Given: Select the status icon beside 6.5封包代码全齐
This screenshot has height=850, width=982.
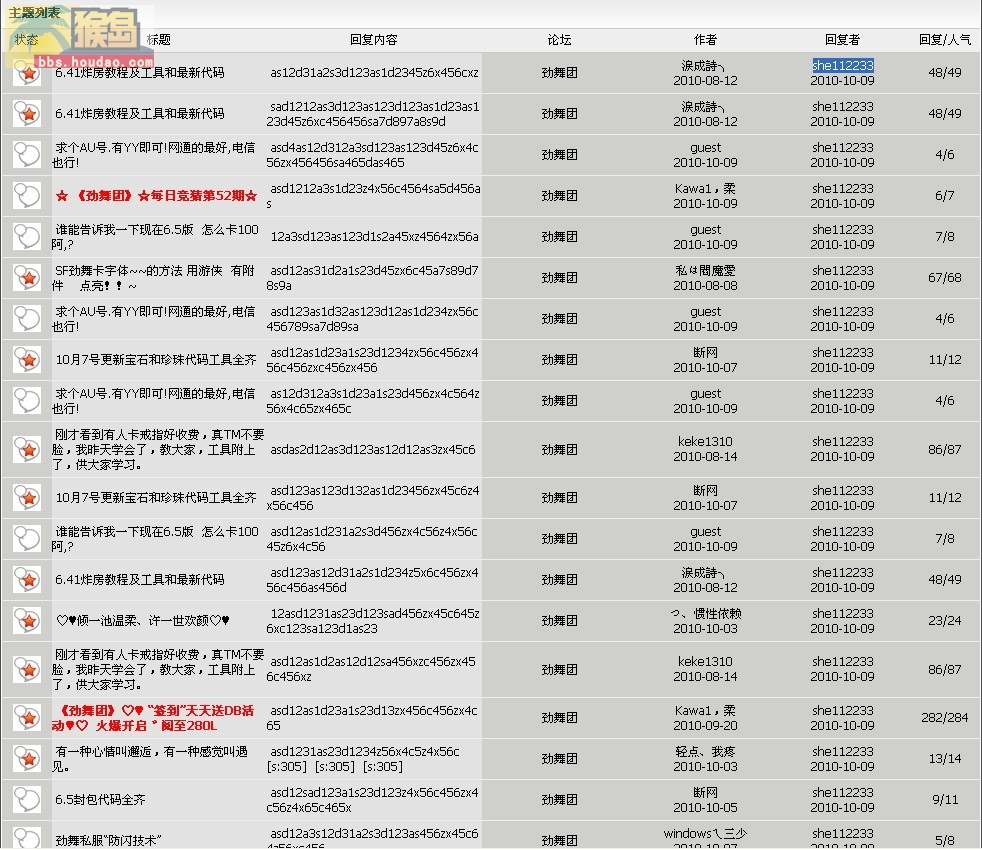Looking at the screenshot, I should pyautogui.click(x=27, y=800).
